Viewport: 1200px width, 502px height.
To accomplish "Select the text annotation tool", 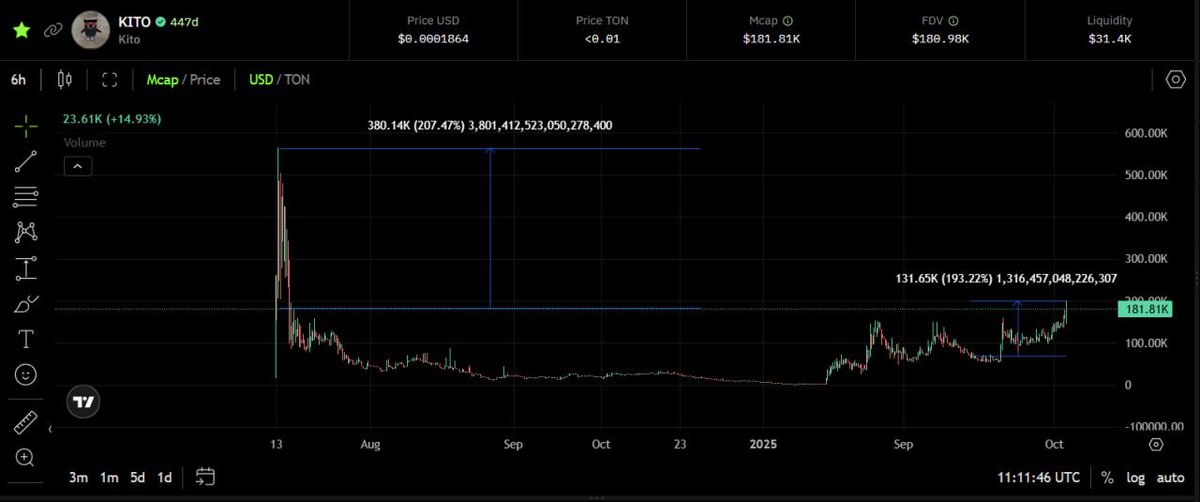I will point(26,339).
